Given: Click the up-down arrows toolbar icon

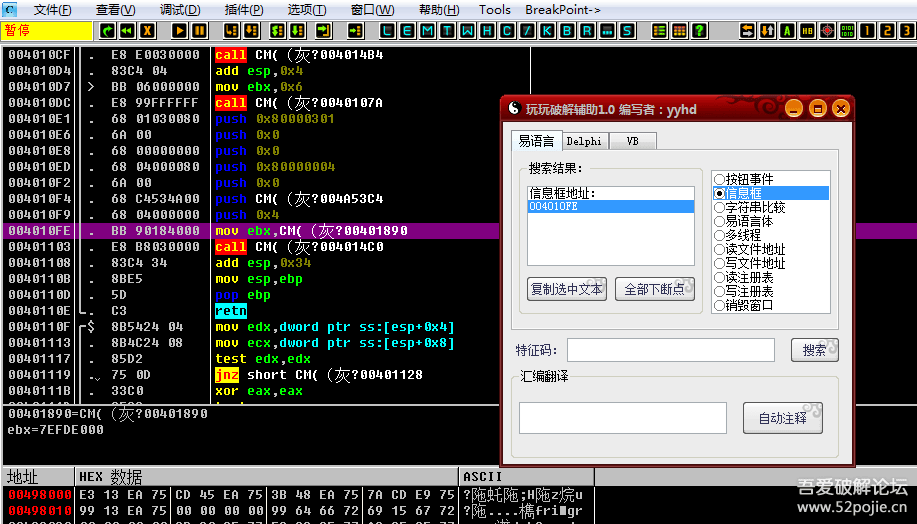Looking at the screenshot, I should 767,30.
